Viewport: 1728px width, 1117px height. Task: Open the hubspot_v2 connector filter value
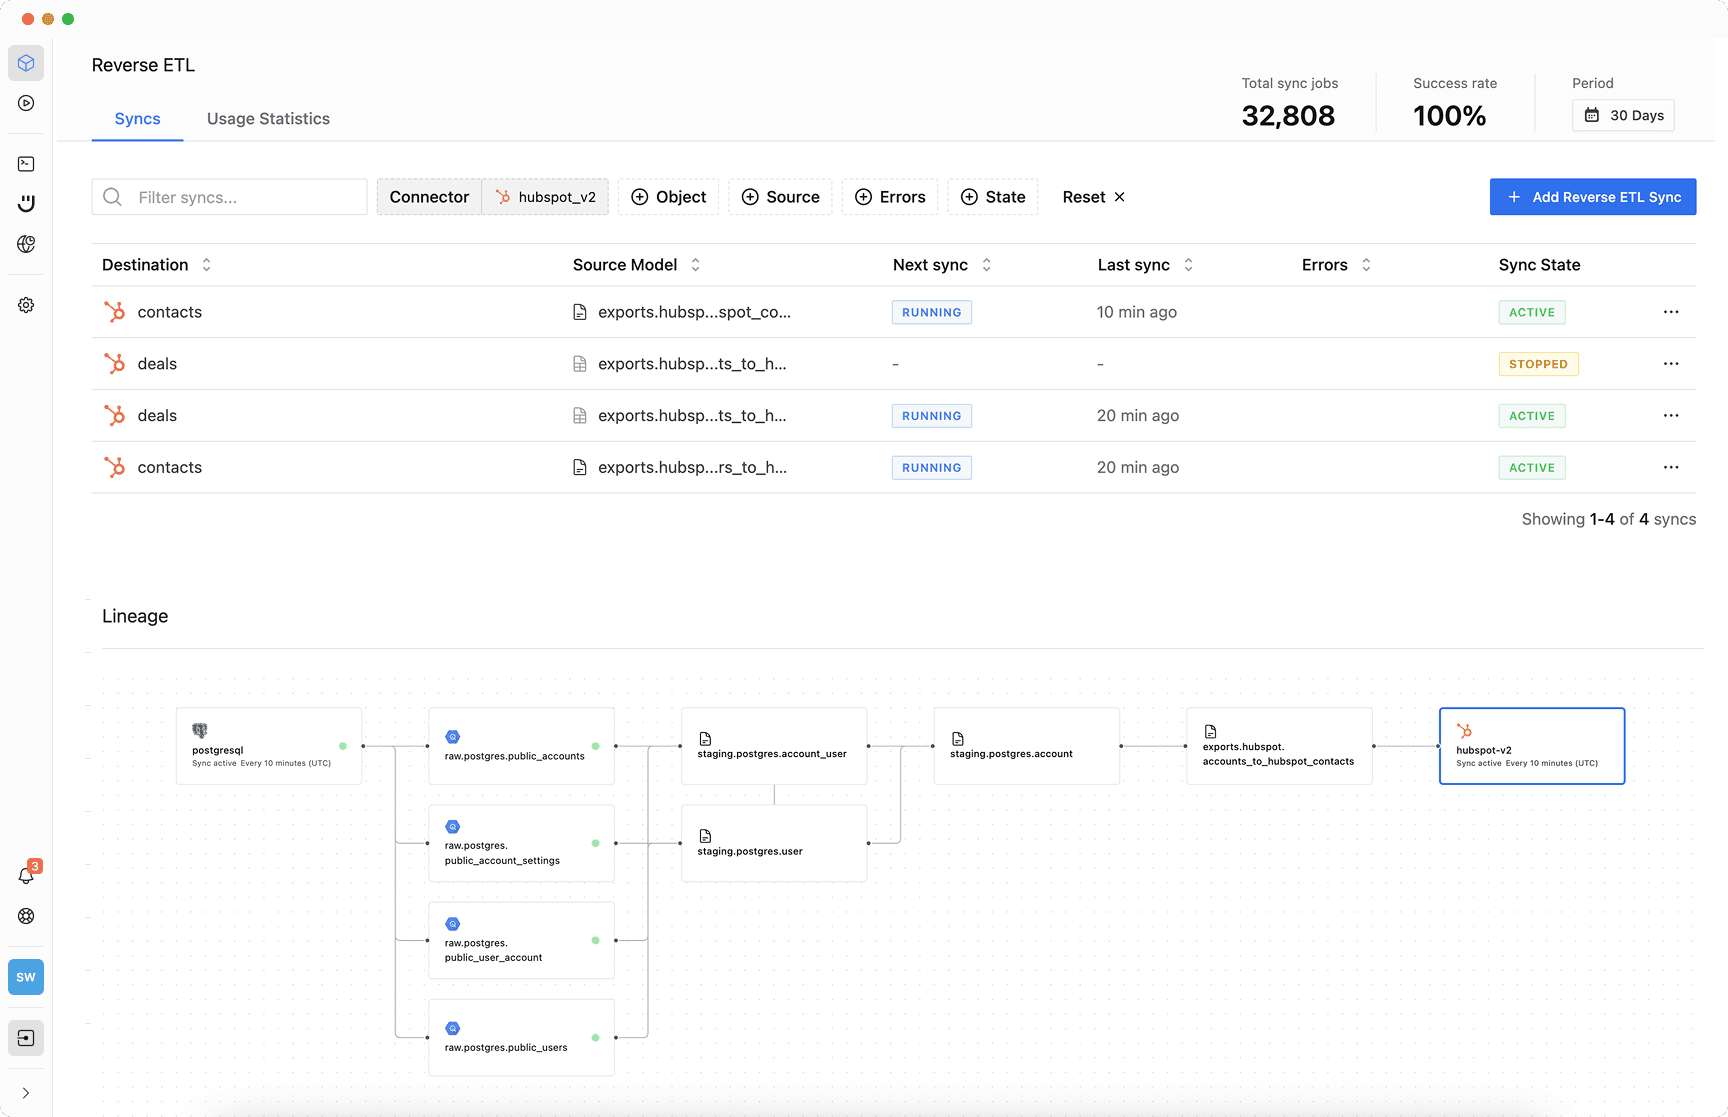click(x=545, y=197)
